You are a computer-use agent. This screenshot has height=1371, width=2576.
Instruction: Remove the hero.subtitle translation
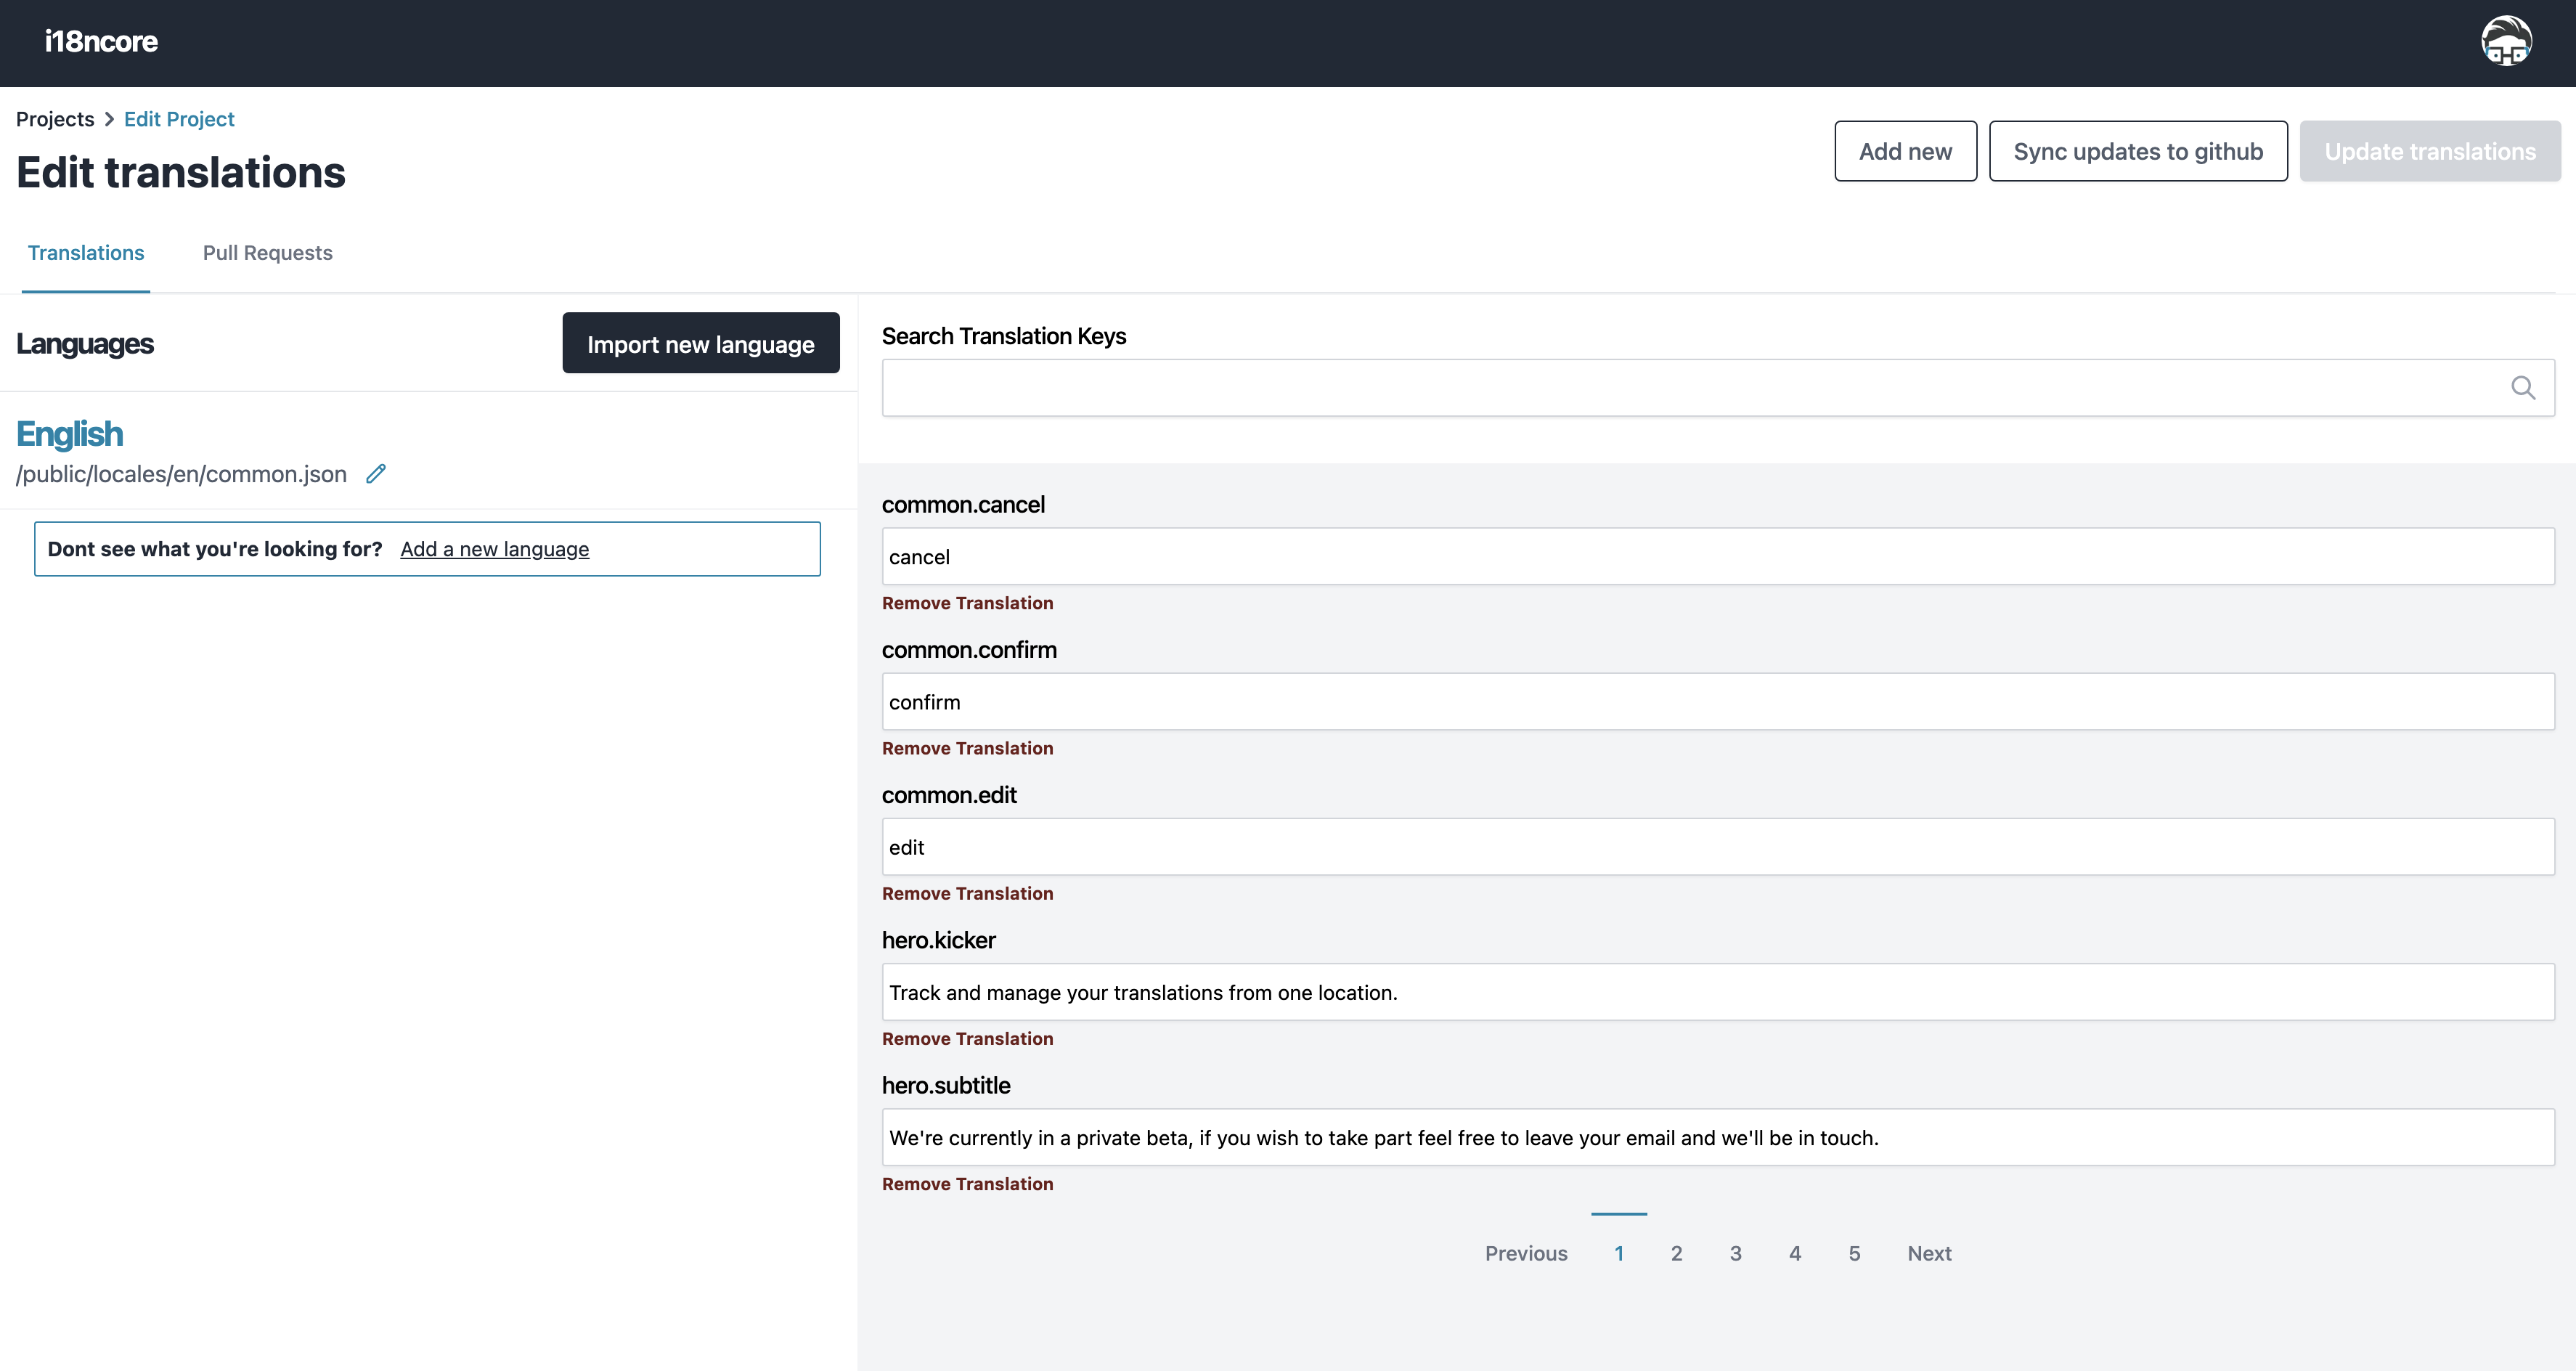coord(967,1184)
